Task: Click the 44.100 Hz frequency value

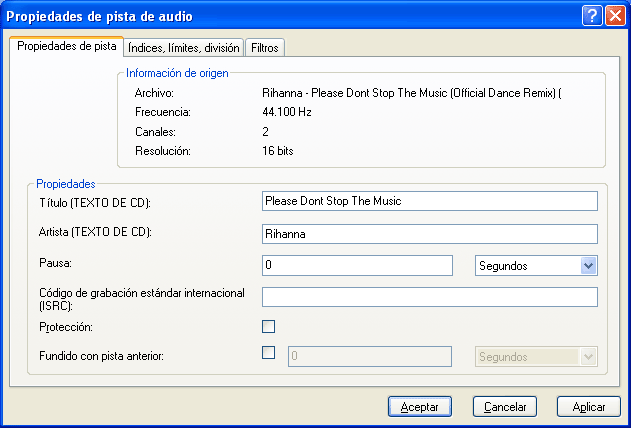Action: click(287, 112)
